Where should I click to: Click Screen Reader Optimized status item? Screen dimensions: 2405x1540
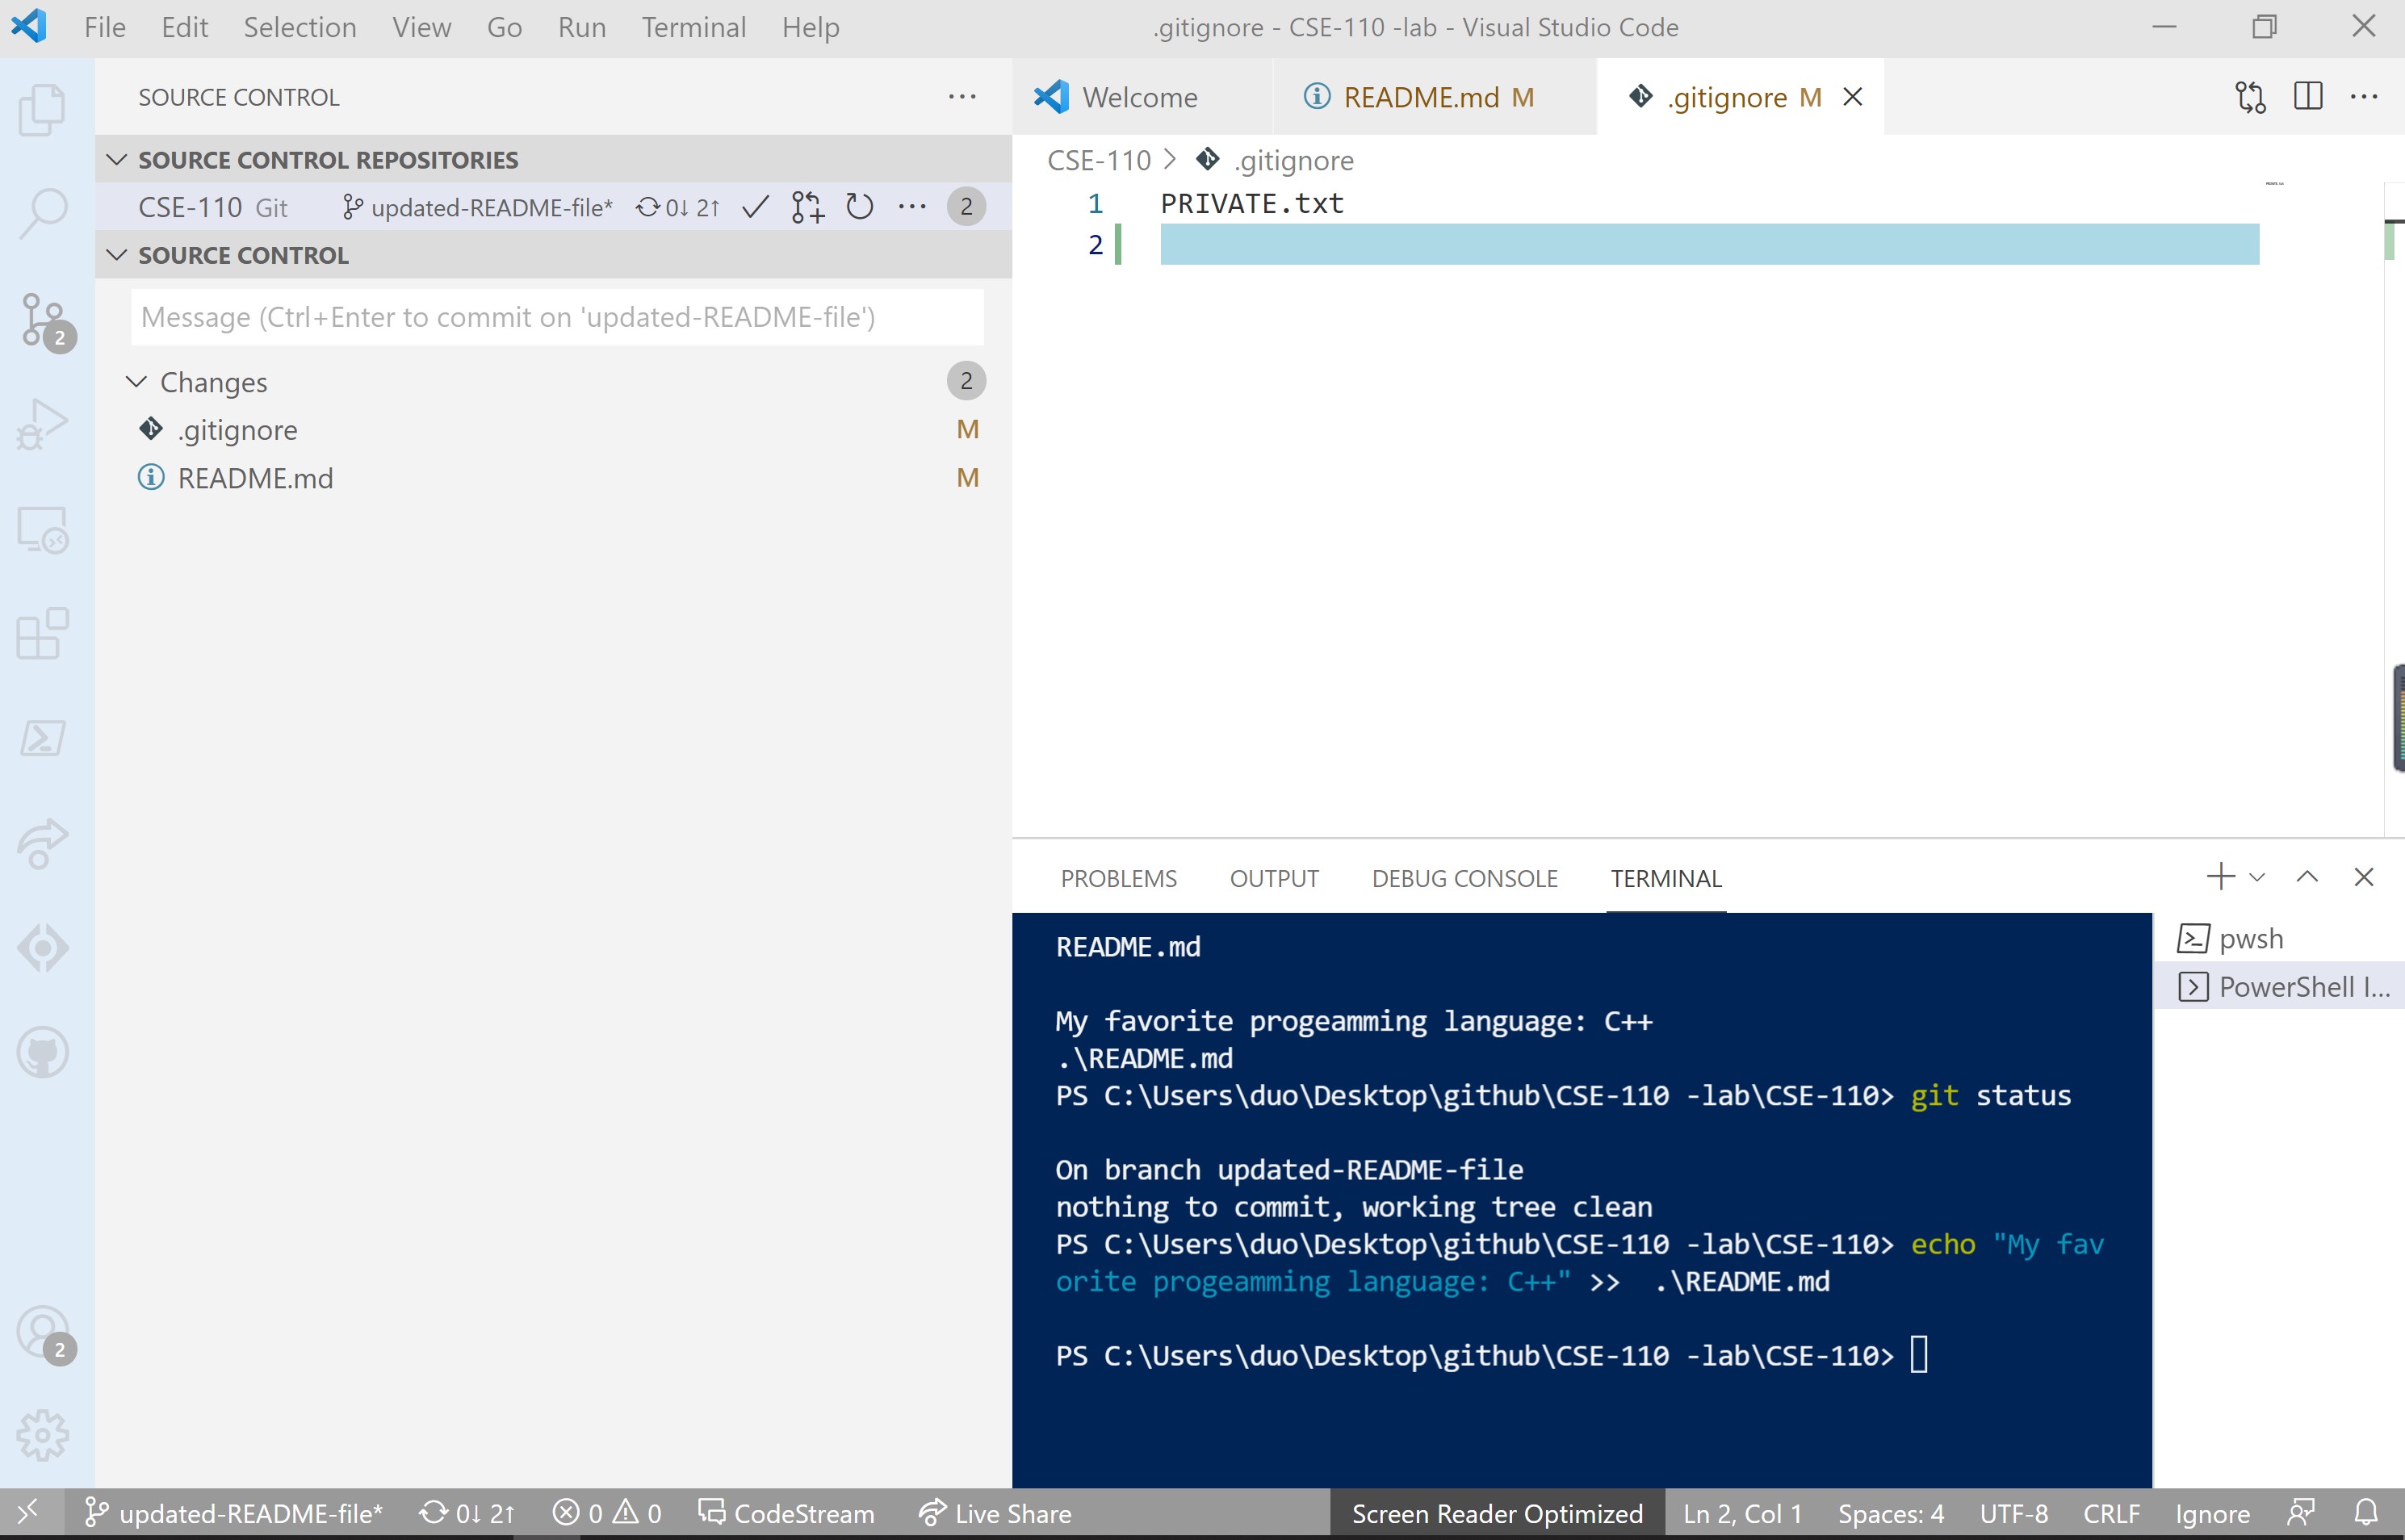pyautogui.click(x=1497, y=1513)
